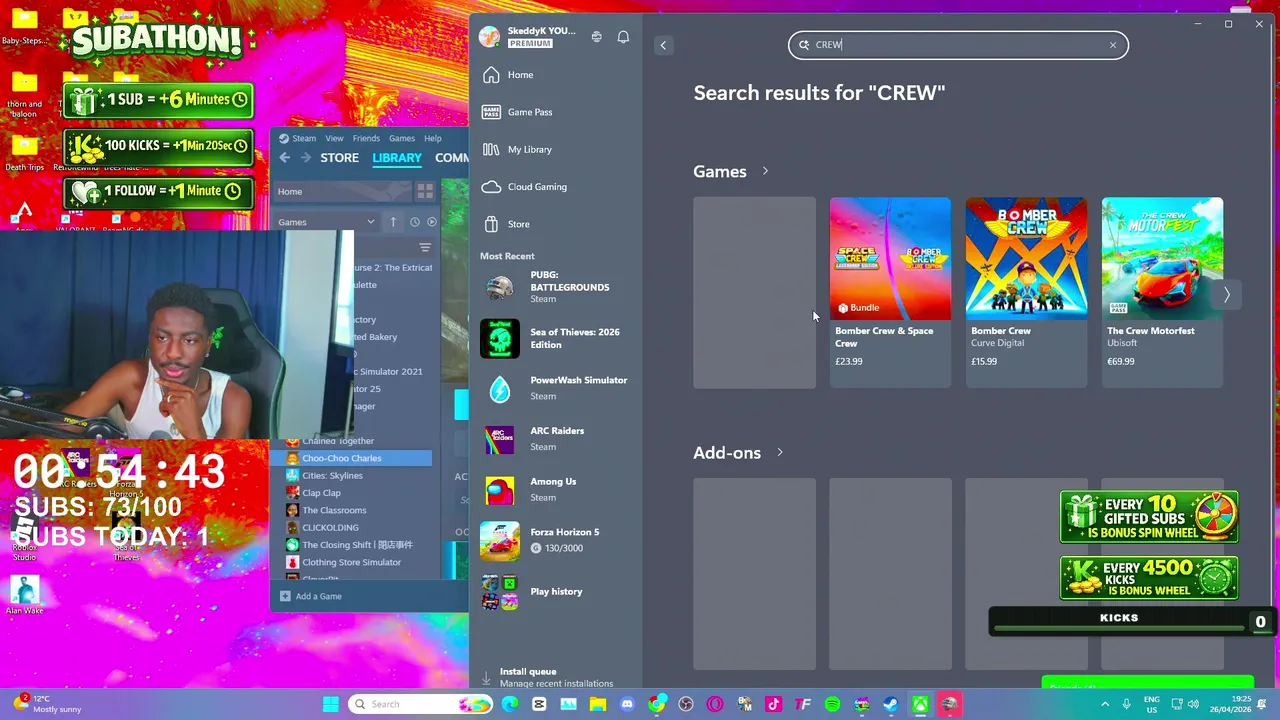
Task: Open Windows Start menu
Action: click(x=331, y=704)
